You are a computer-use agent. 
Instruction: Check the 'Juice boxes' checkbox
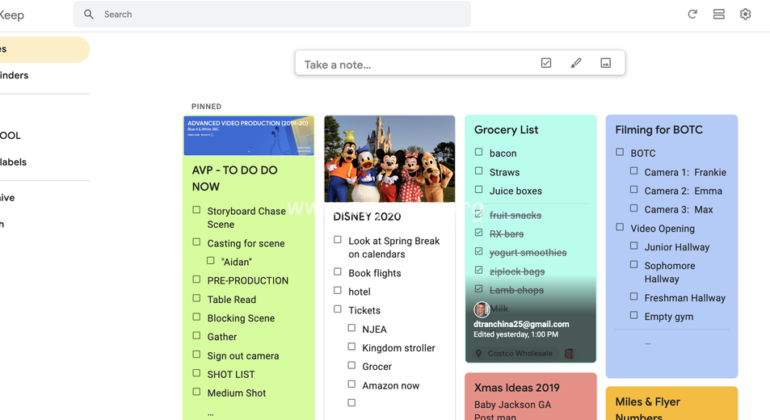point(479,190)
